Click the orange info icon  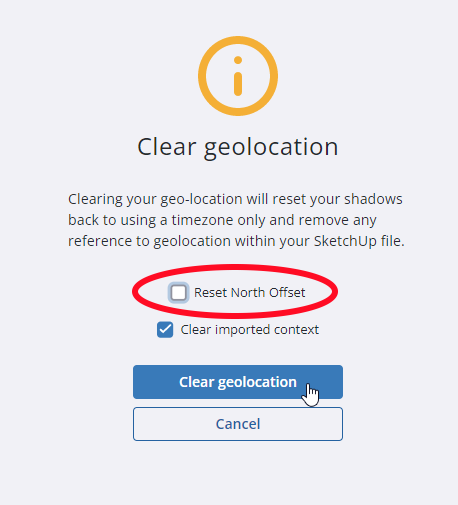238,76
